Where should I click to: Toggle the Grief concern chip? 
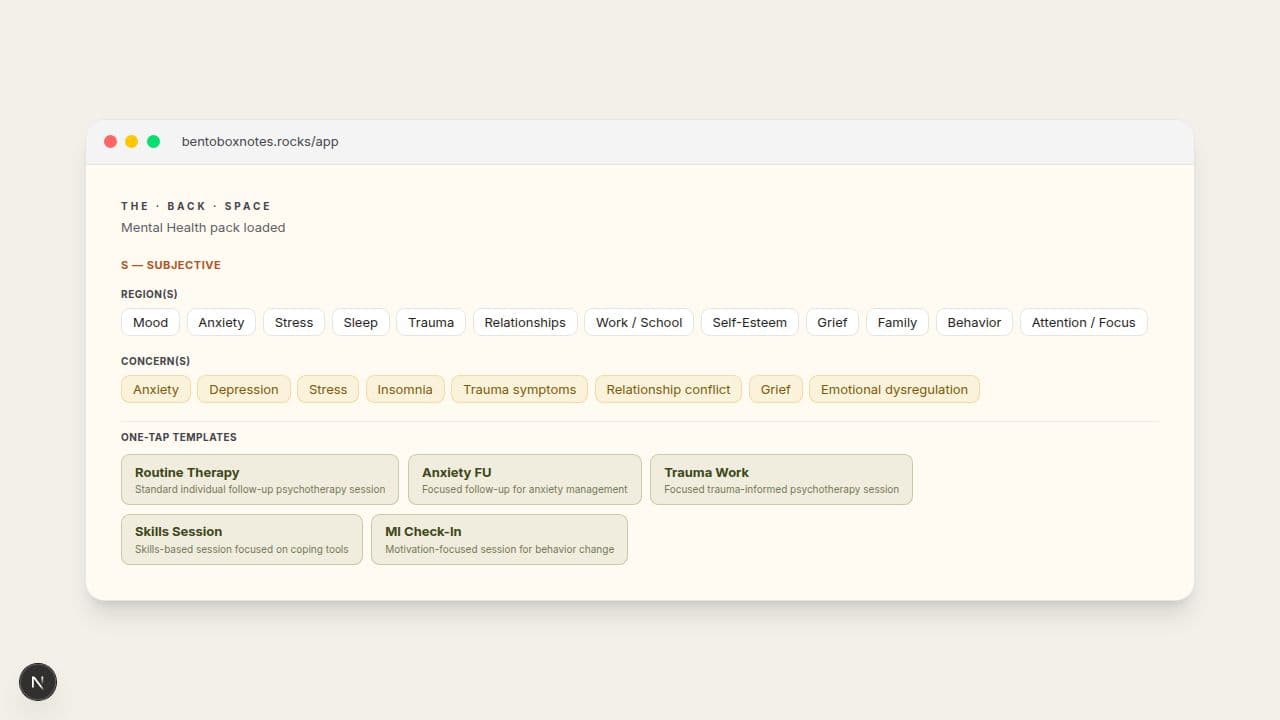(x=776, y=389)
